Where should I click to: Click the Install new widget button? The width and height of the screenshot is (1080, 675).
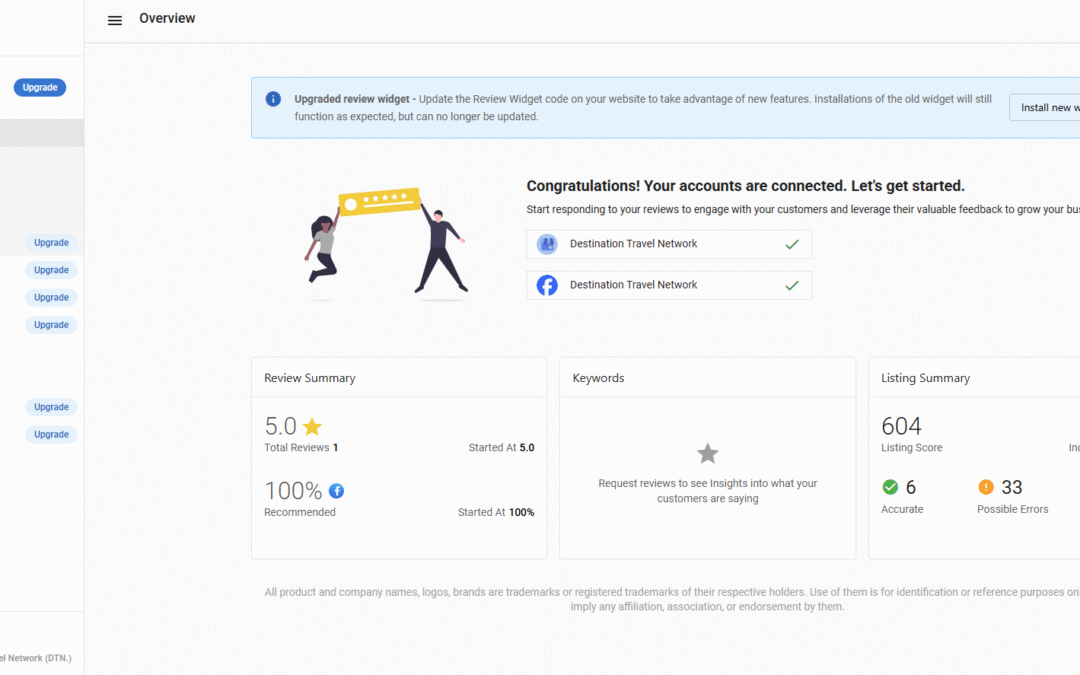tap(1045, 108)
